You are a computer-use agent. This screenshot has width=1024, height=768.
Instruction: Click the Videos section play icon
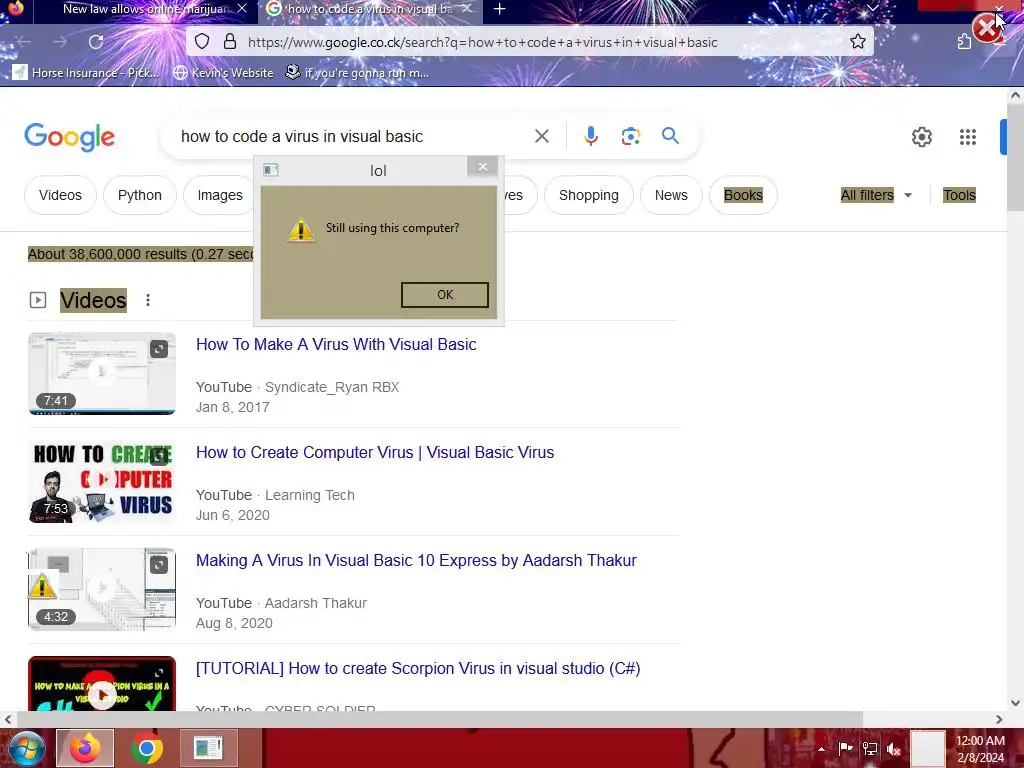[x=38, y=300]
